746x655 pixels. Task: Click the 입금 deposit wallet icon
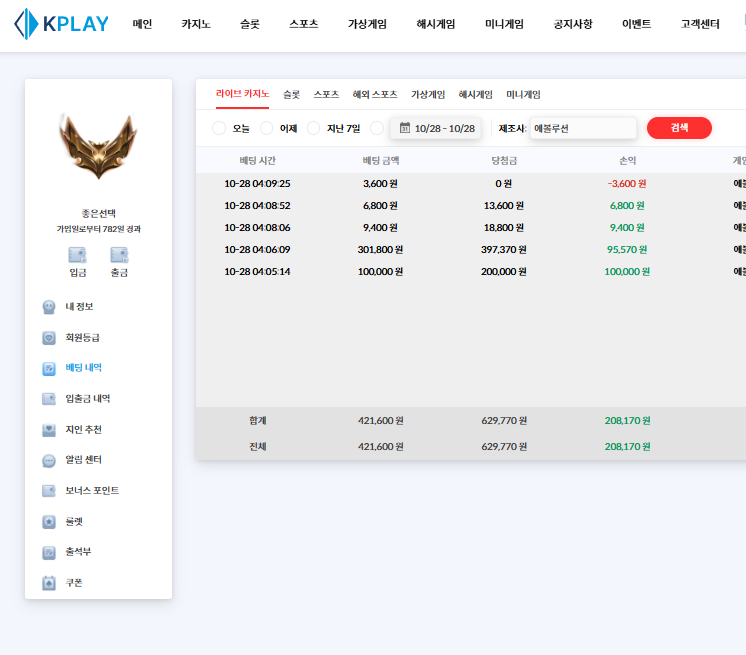(x=77, y=255)
